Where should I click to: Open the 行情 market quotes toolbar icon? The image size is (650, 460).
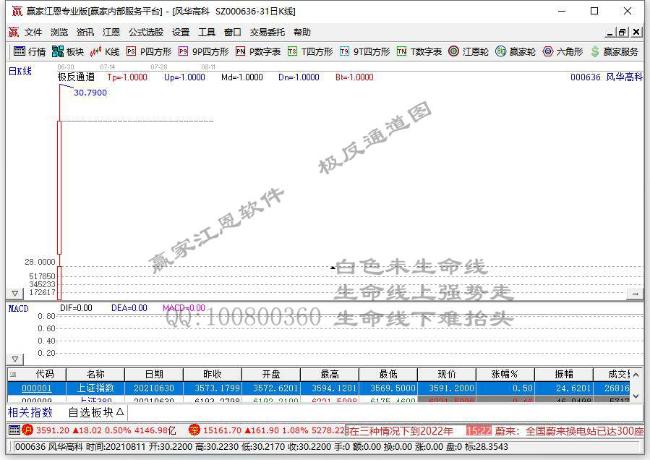(29, 51)
